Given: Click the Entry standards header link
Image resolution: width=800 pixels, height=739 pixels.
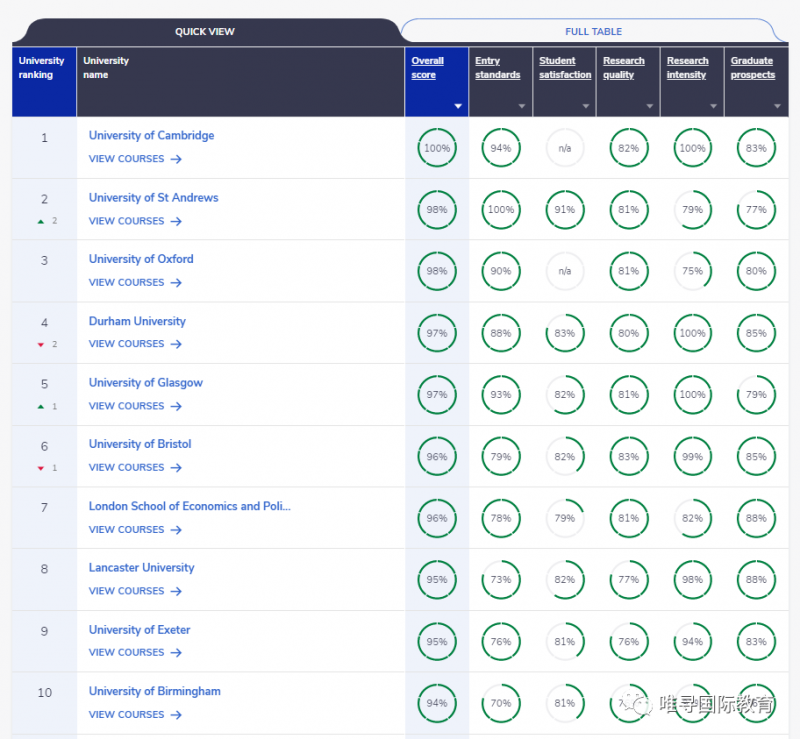Looking at the screenshot, I should (497, 67).
